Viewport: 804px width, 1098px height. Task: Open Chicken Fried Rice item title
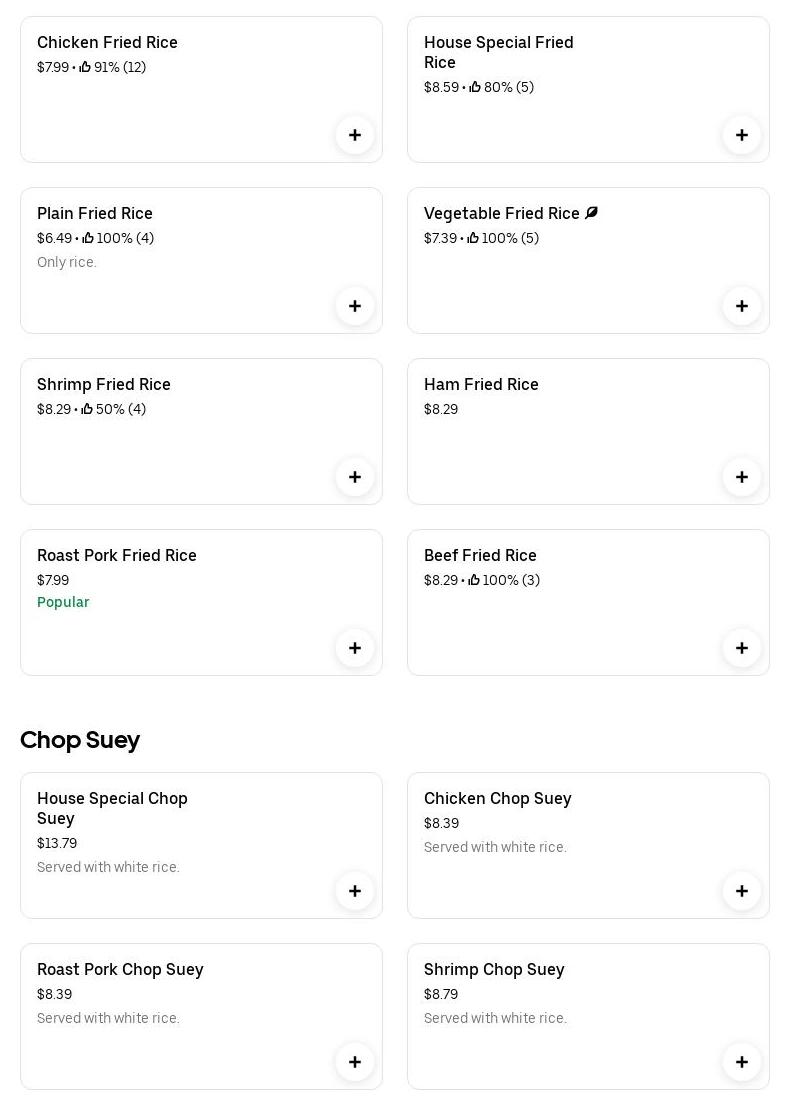(x=107, y=43)
